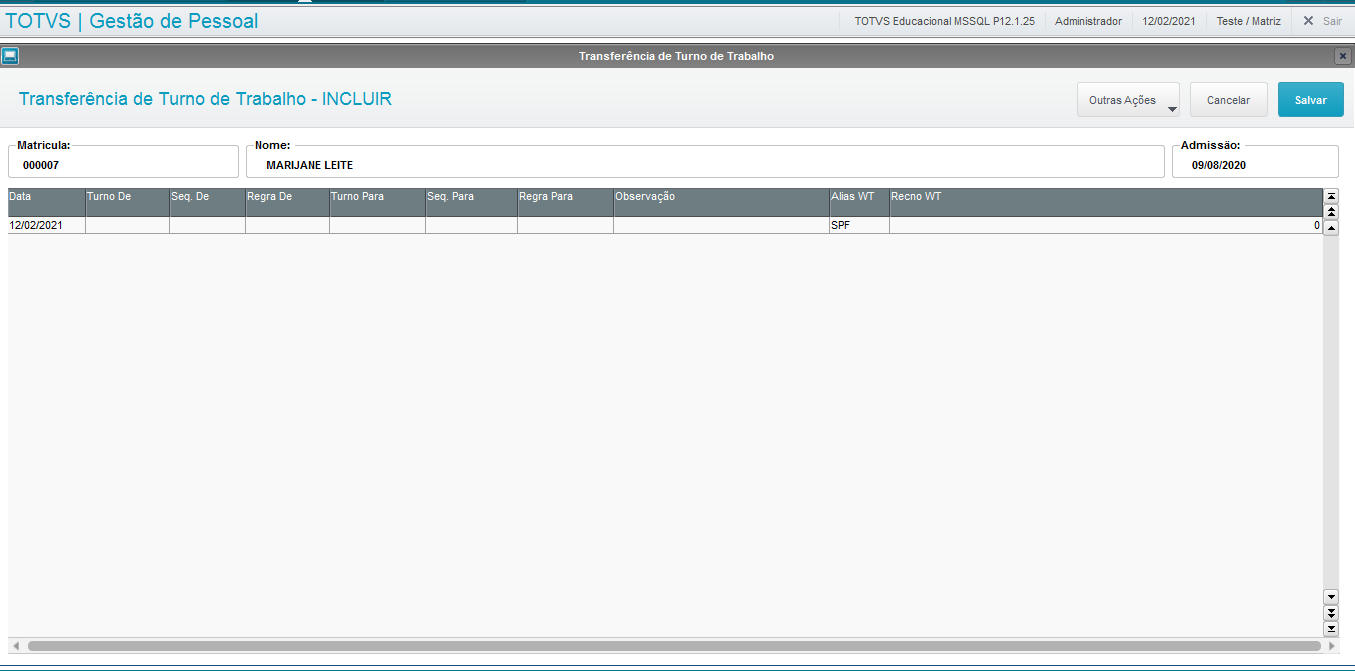The image size is (1355, 671).
Task: Click the grid single up arrow
Action: pyautogui.click(x=1331, y=228)
